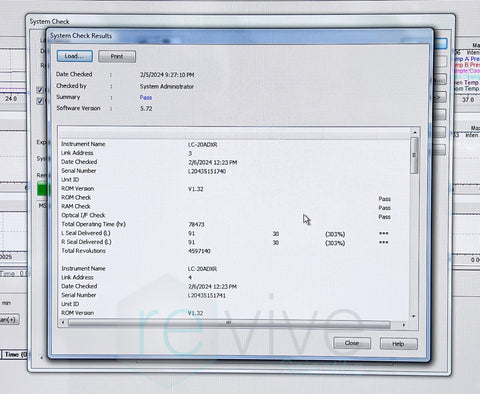Select the first Instrument Name LC-20ADXR row

click(233, 144)
